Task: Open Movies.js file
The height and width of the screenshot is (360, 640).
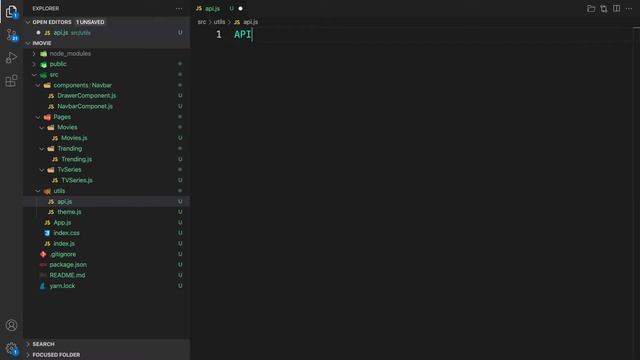Action: (74, 138)
